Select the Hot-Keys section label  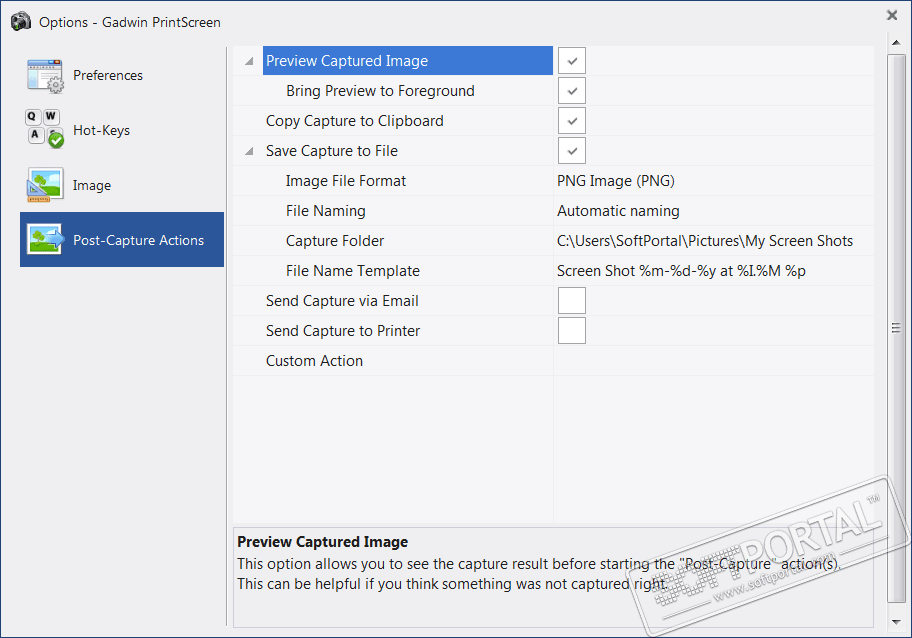(x=101, y=130)
